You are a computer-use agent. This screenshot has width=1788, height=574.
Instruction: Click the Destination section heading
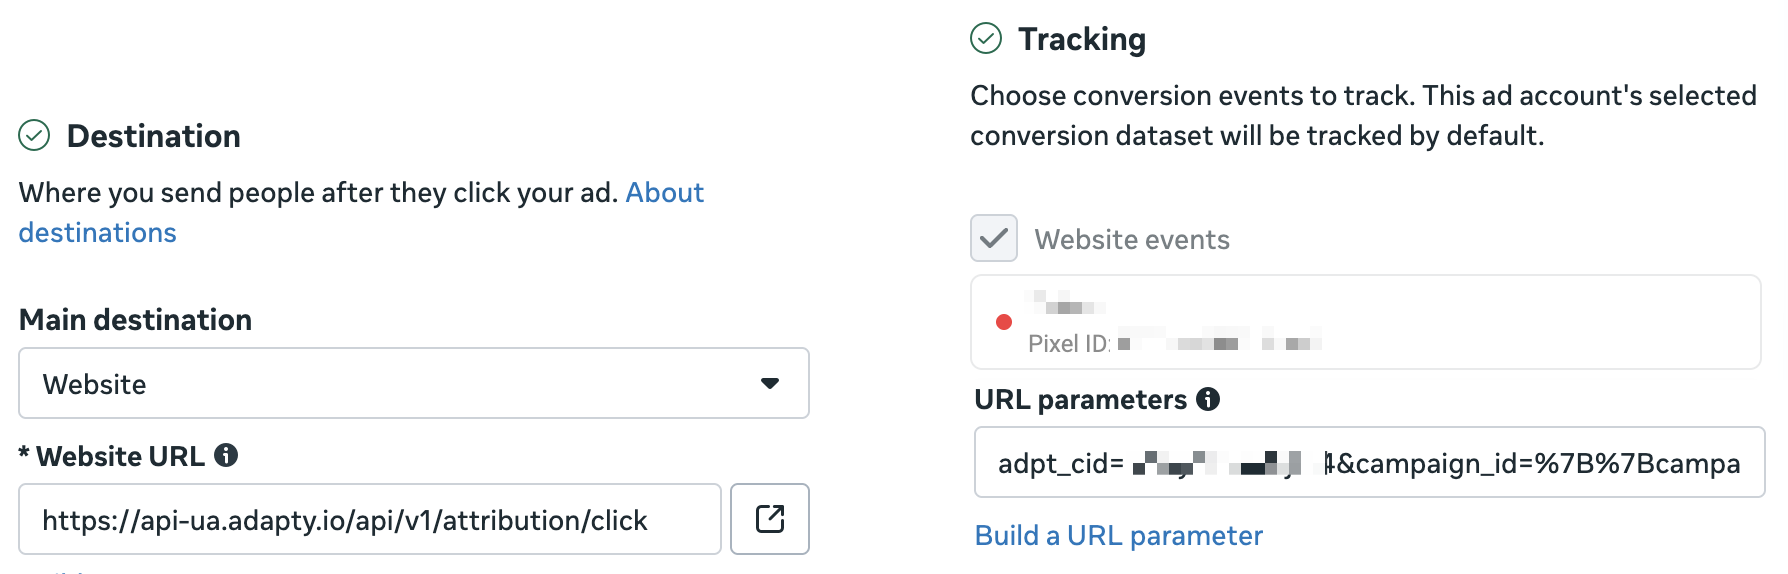tap(154, 136)
